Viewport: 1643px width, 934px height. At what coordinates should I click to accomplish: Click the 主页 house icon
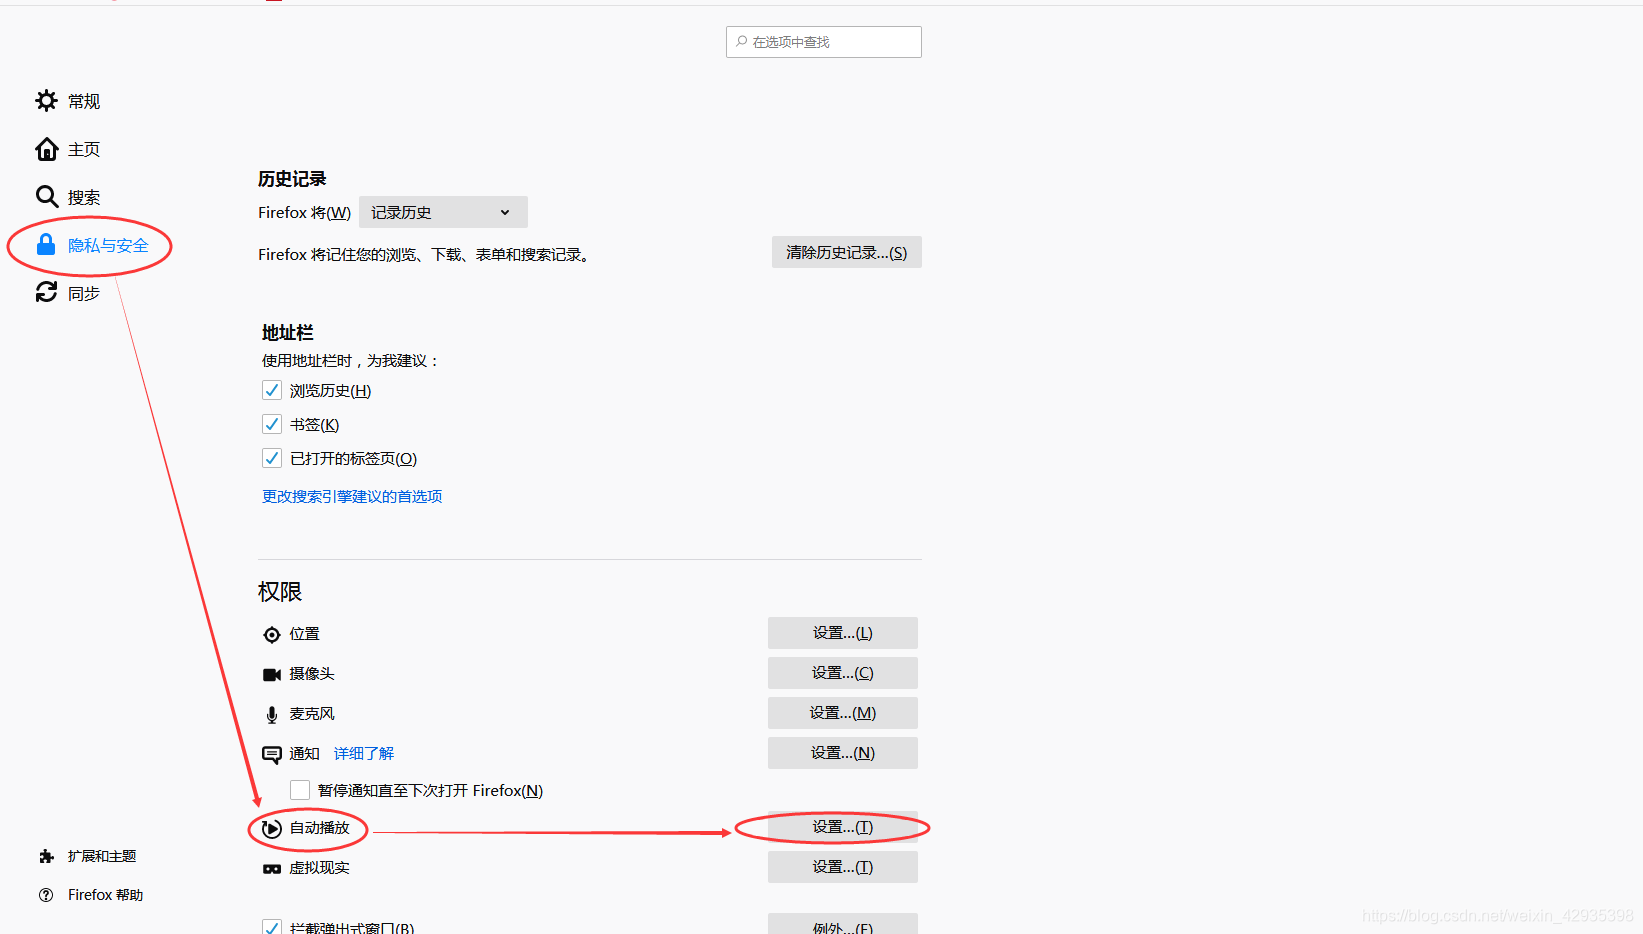click(46, 149)
